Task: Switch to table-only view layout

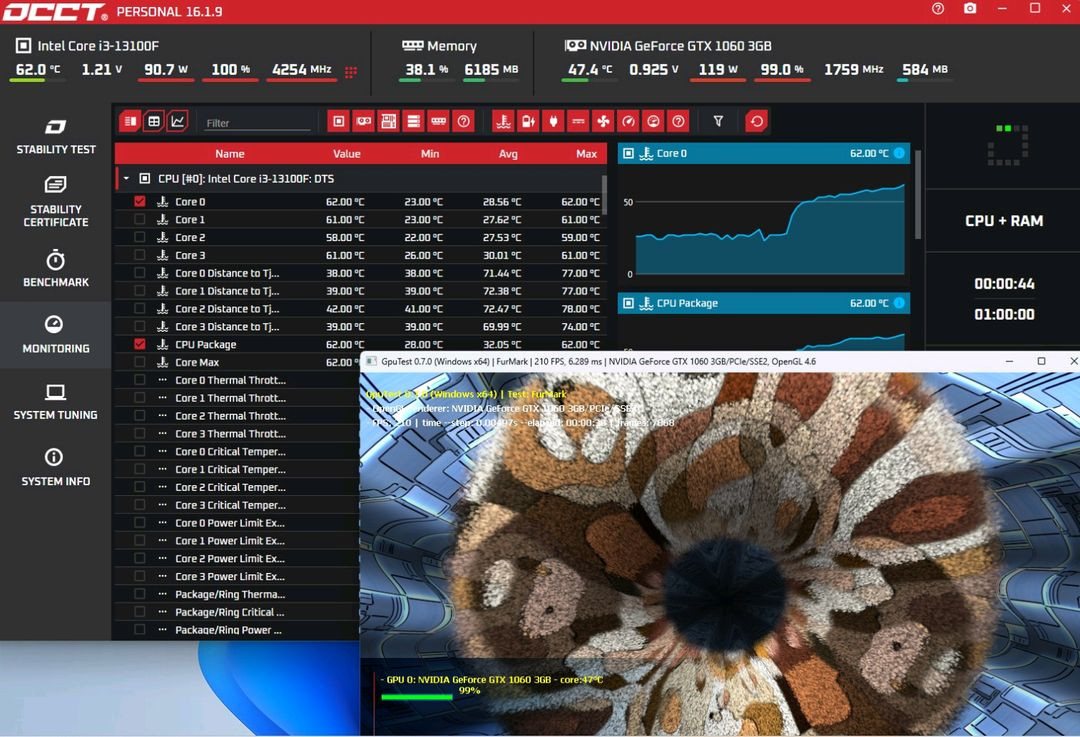Action: click(x=154, y=122)
